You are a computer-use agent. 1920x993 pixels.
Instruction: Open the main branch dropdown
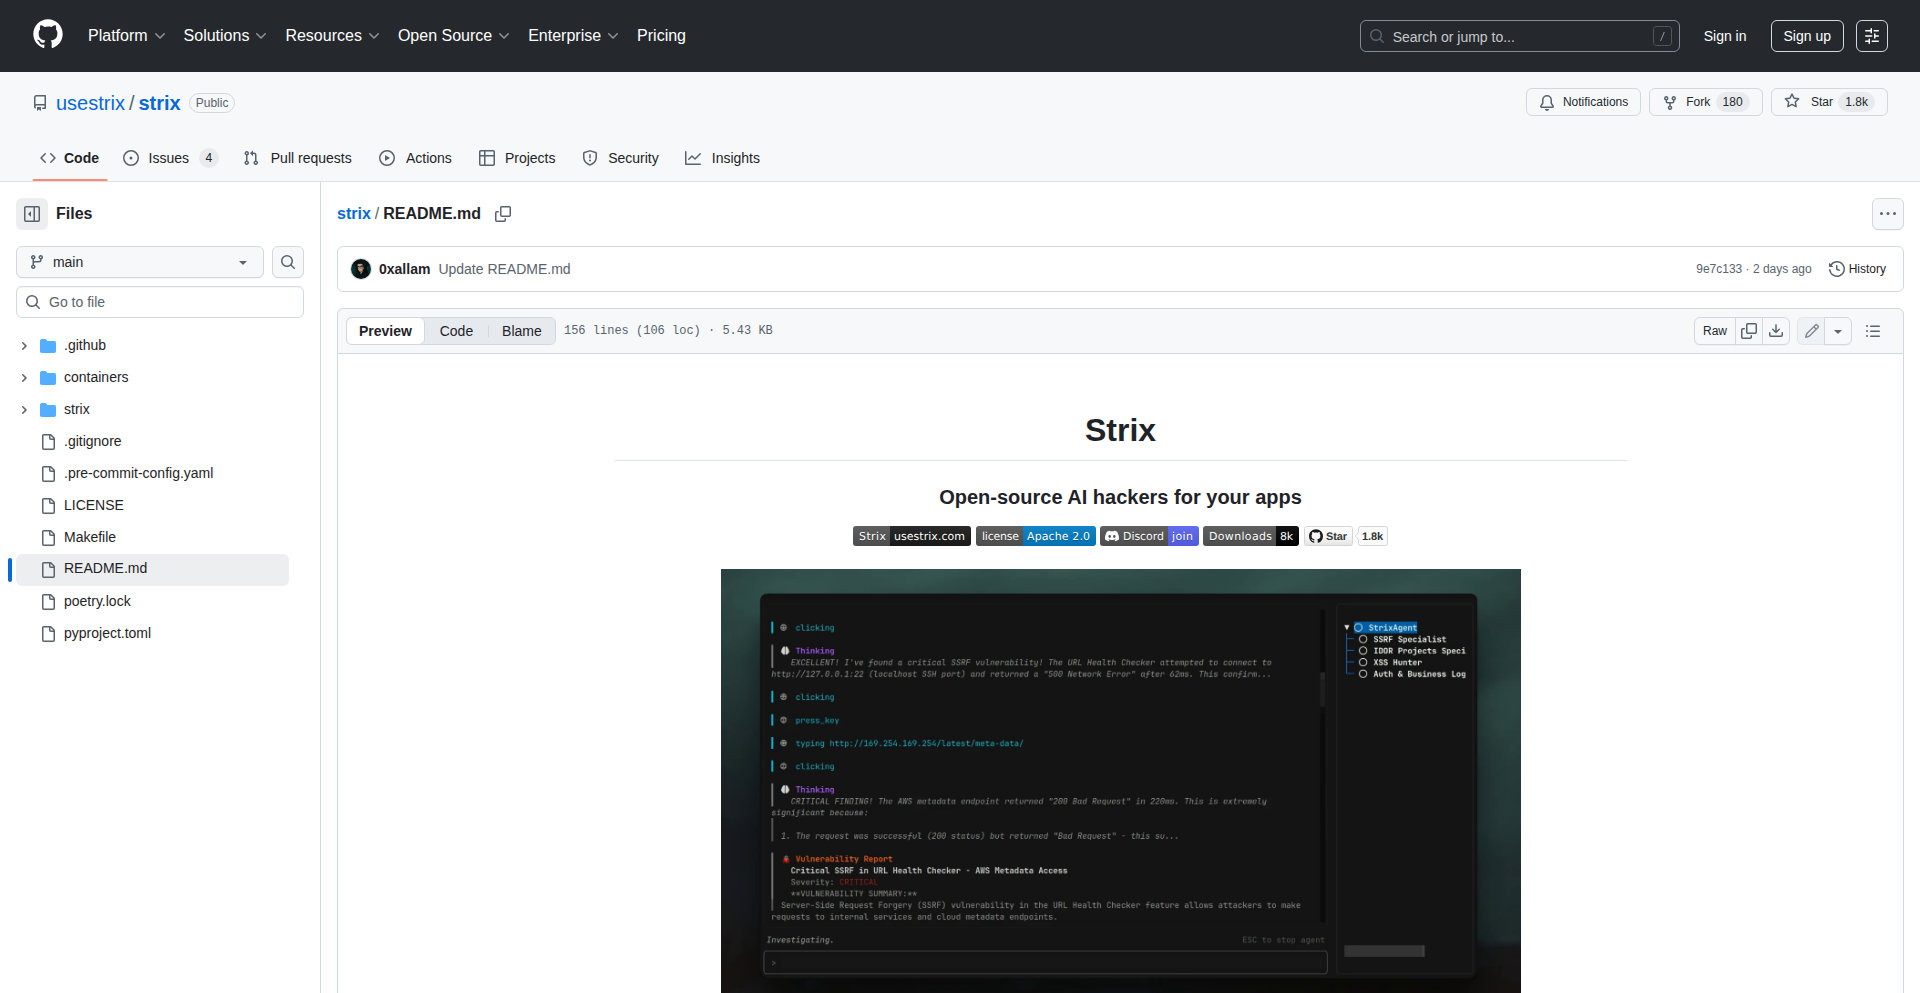[x=139, y=262]
